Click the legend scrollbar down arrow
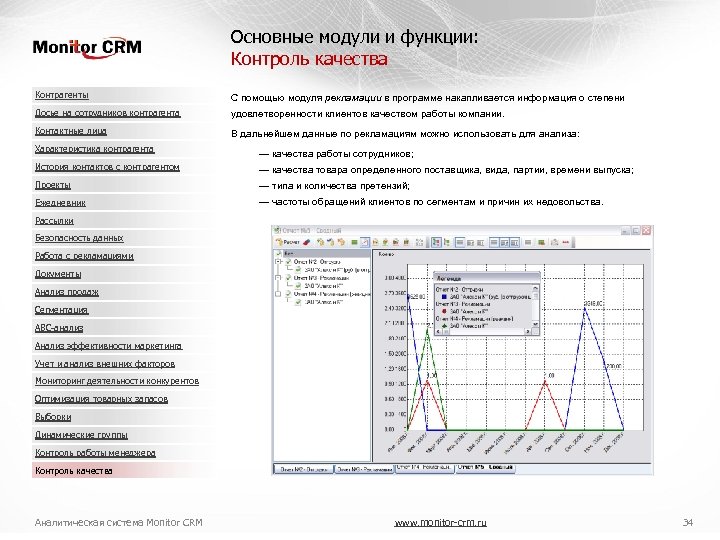 [535, 324]
